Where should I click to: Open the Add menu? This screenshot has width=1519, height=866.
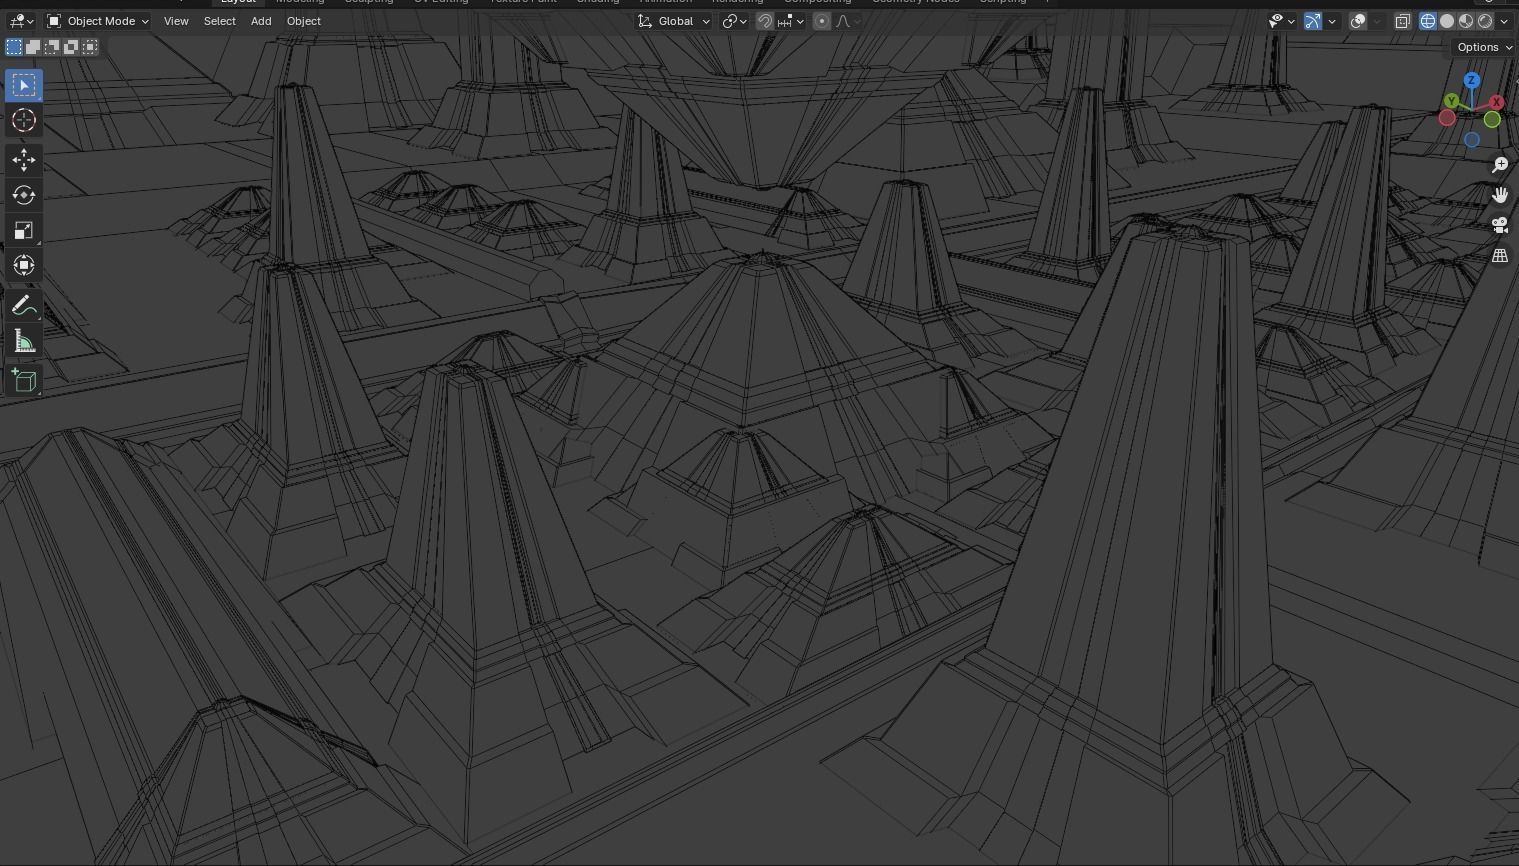point(261,21)
